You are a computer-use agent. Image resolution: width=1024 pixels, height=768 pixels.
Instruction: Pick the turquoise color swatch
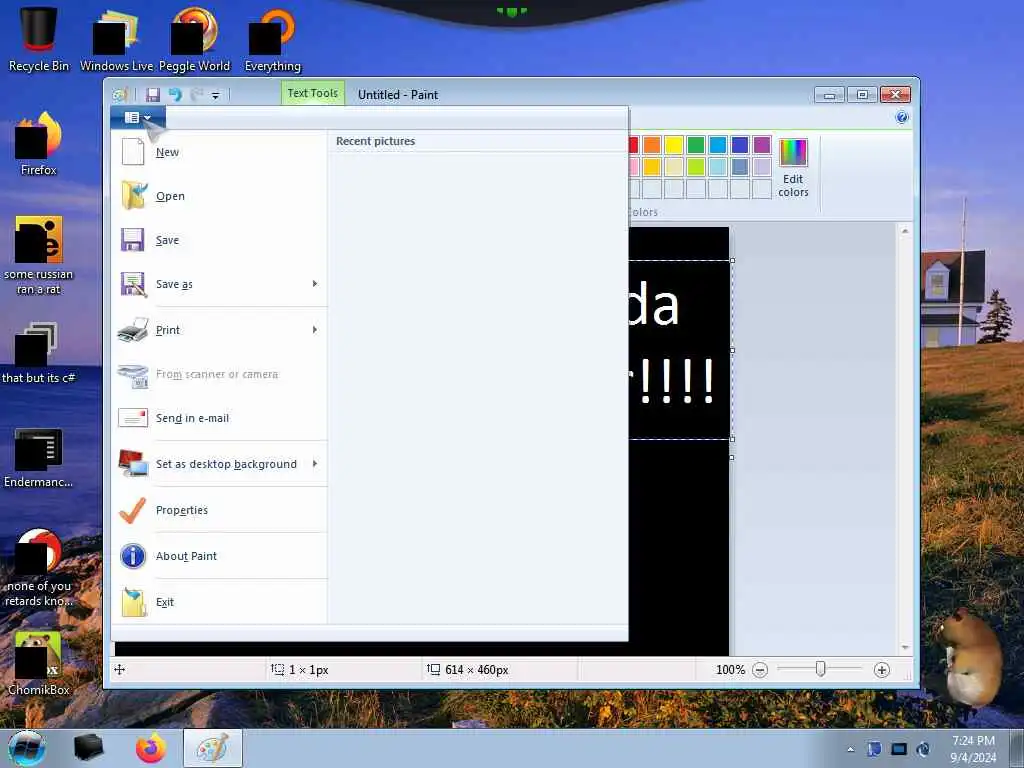coord(718,145)
